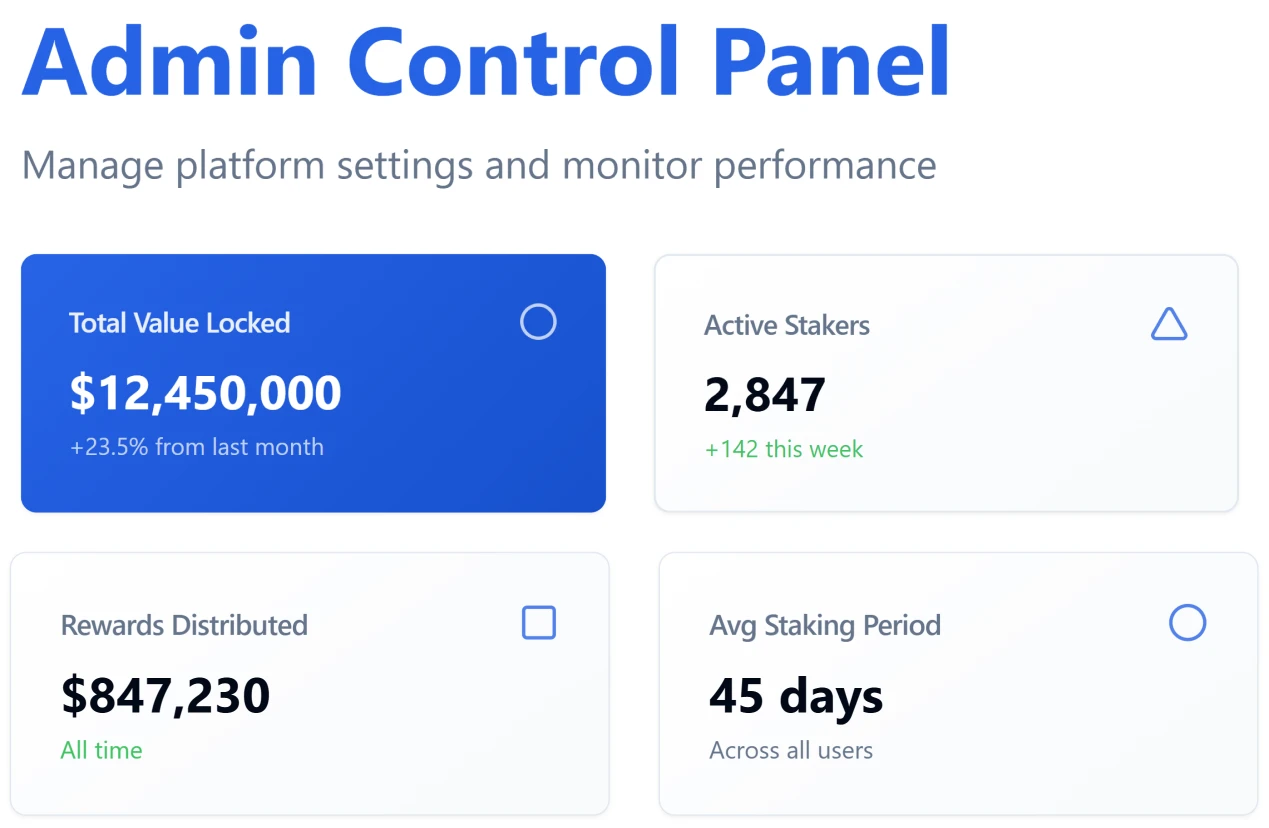Click the '+23.5% from last month' growth text
The height and width of the screenshot is (828, 1269).
click(196, 447)
